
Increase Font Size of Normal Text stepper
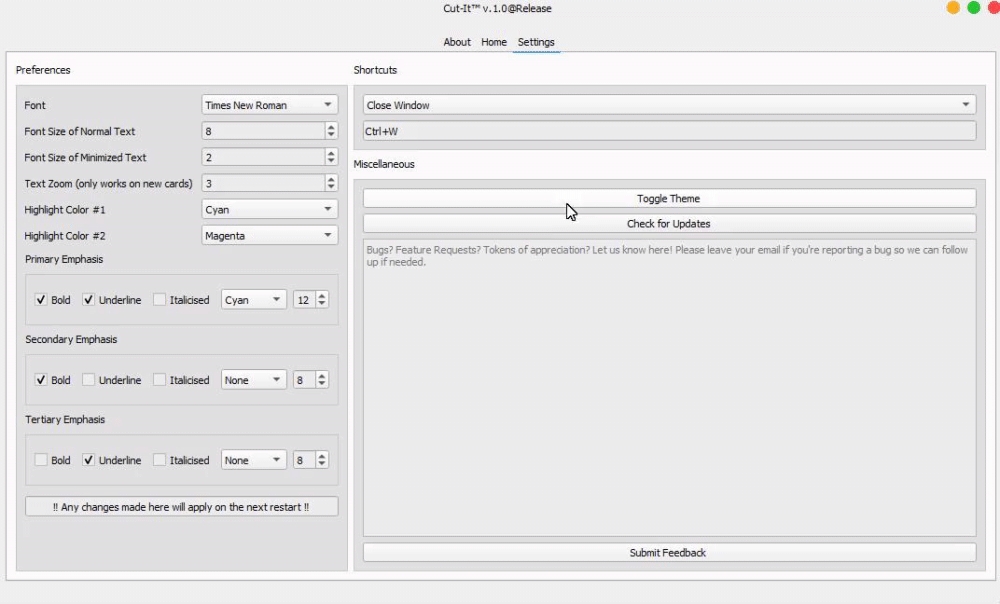point(331,127)
